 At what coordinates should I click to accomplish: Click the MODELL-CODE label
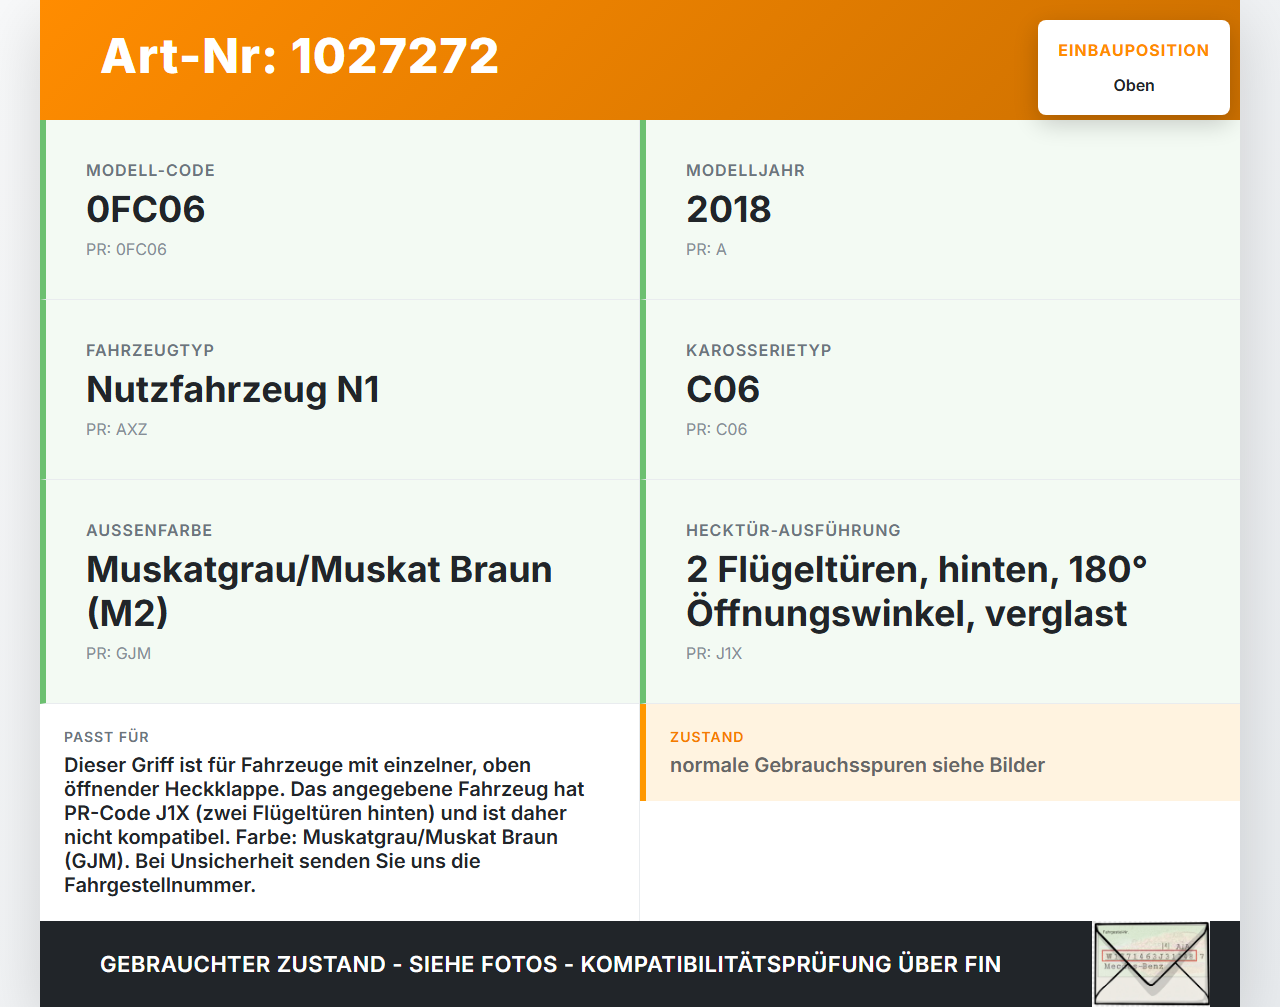coord(150,171)
